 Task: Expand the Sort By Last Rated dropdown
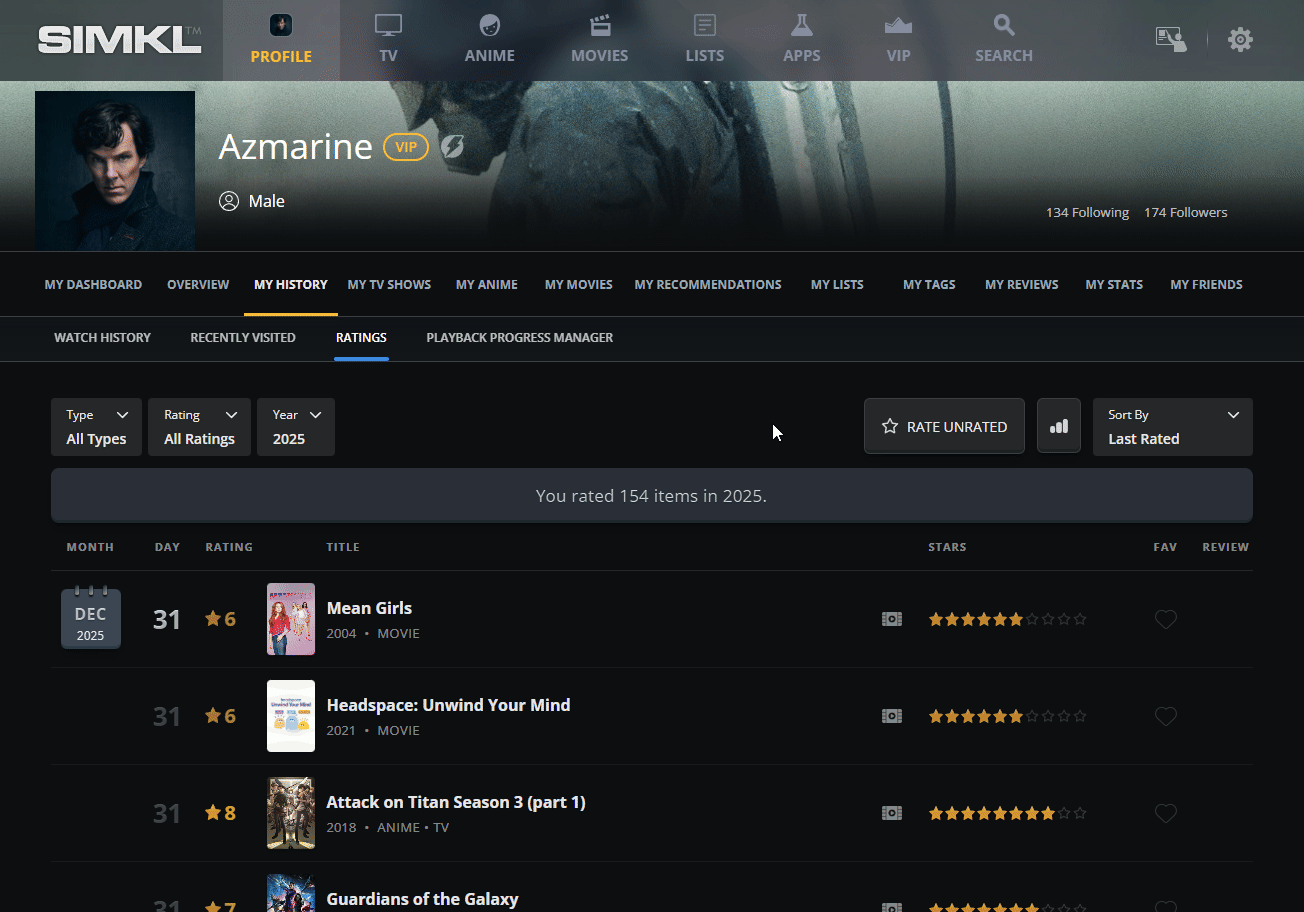1172,427
